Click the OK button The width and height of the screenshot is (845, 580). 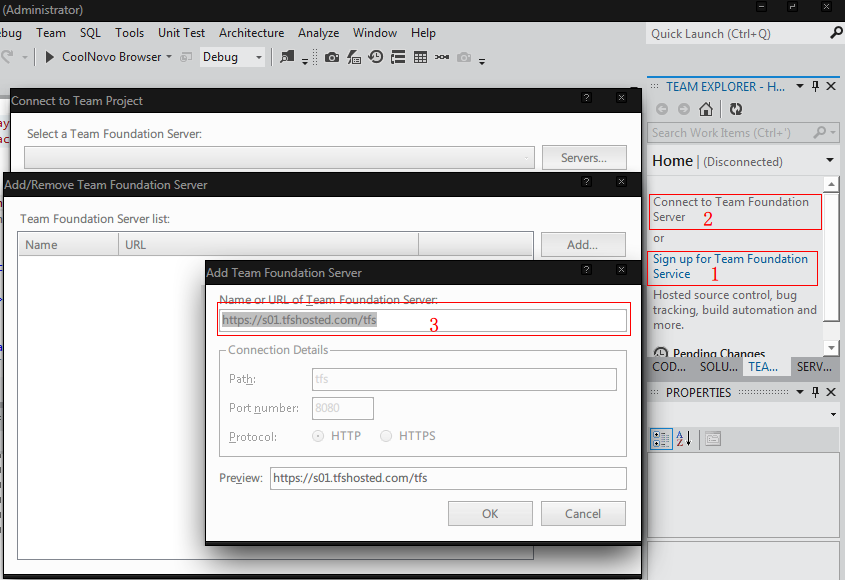point(490,513)
